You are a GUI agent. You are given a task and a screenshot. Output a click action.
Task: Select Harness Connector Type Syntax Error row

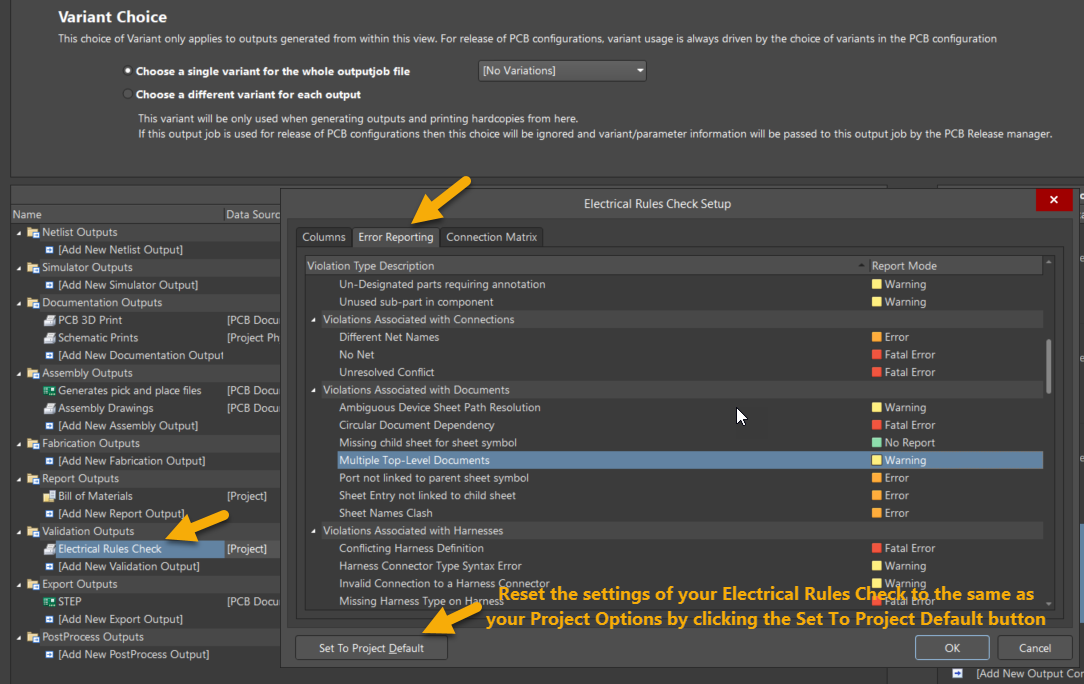(x=690, y=566)
